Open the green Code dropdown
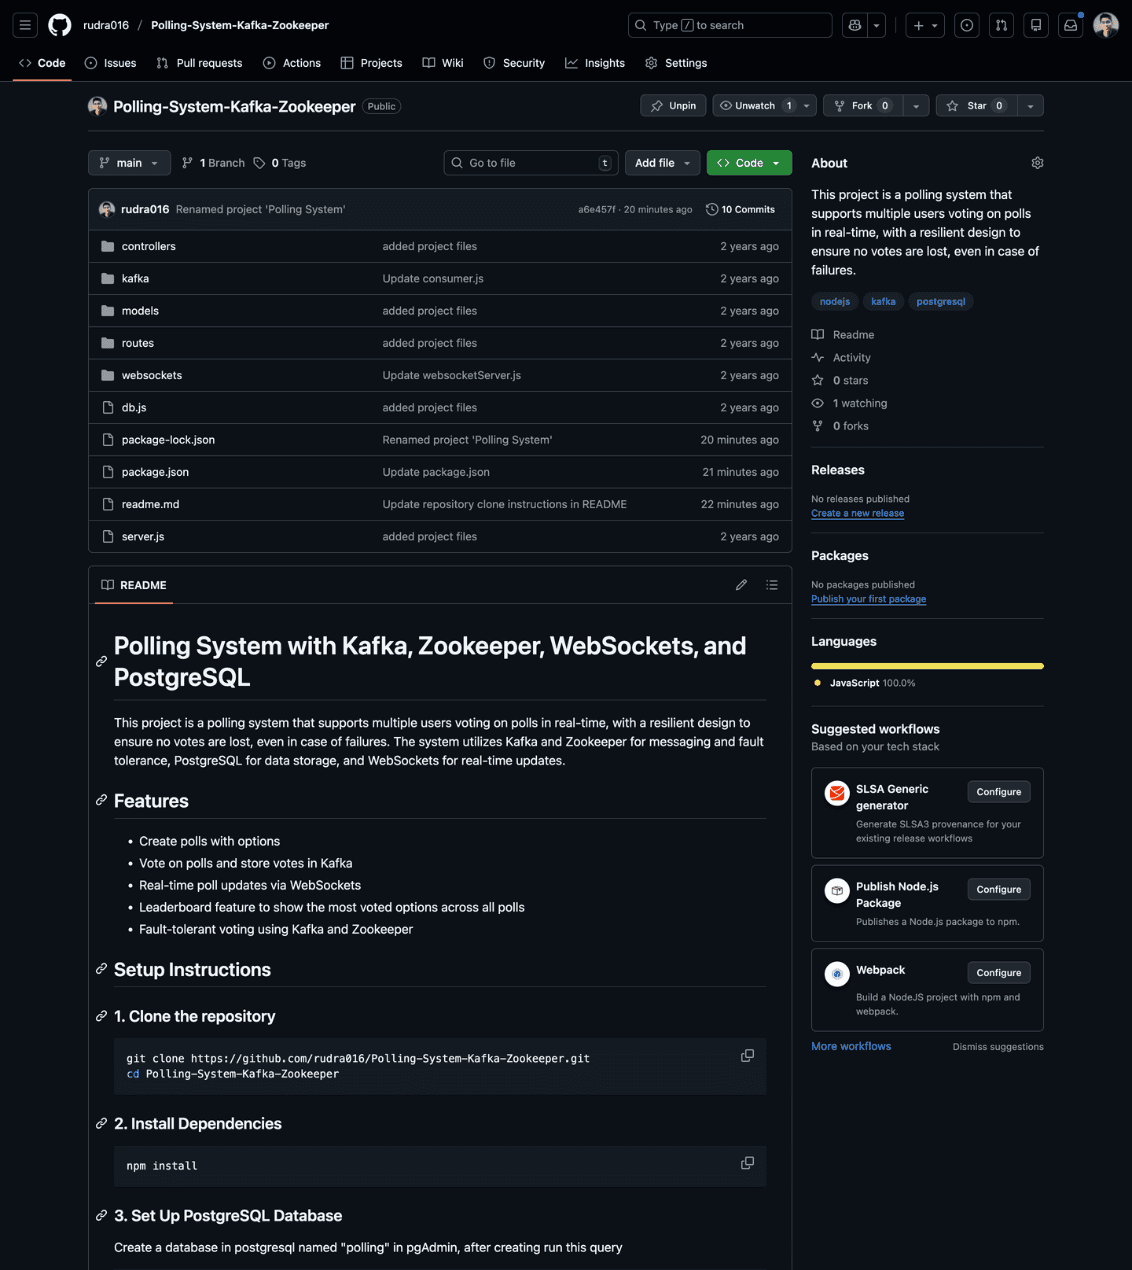Viewport: 1132px width, 1270px height. 749,163
